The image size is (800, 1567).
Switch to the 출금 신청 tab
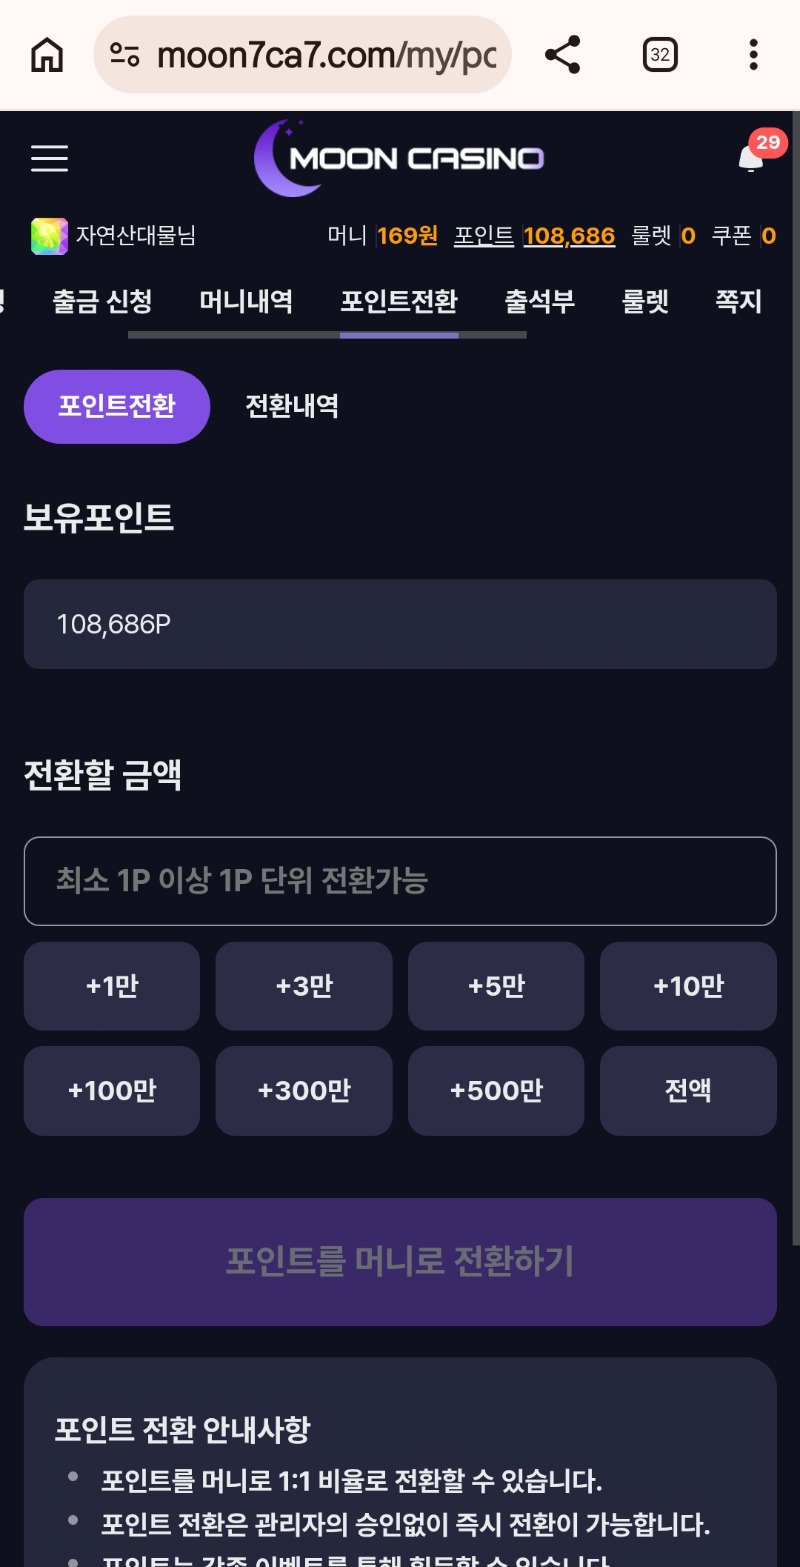click(x=103, y=301)
